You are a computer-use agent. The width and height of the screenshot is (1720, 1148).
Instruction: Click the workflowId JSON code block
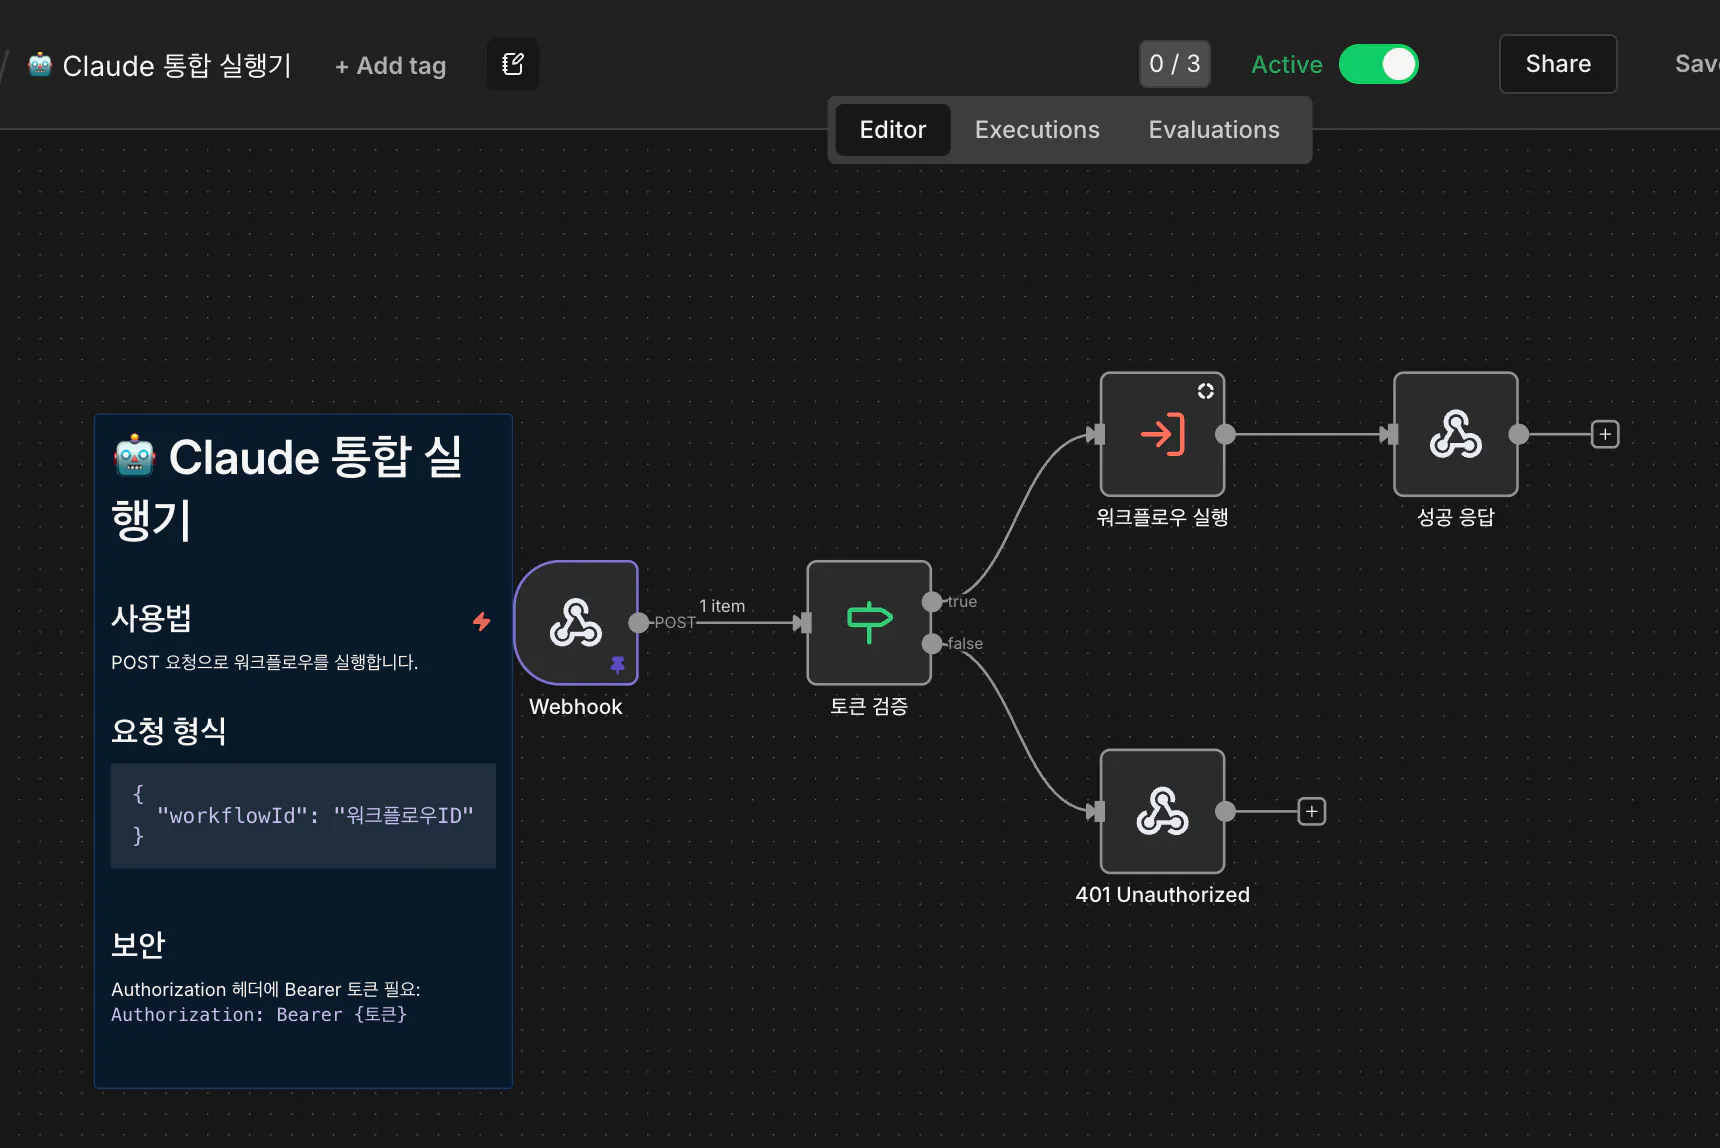[x=303, y=816]
